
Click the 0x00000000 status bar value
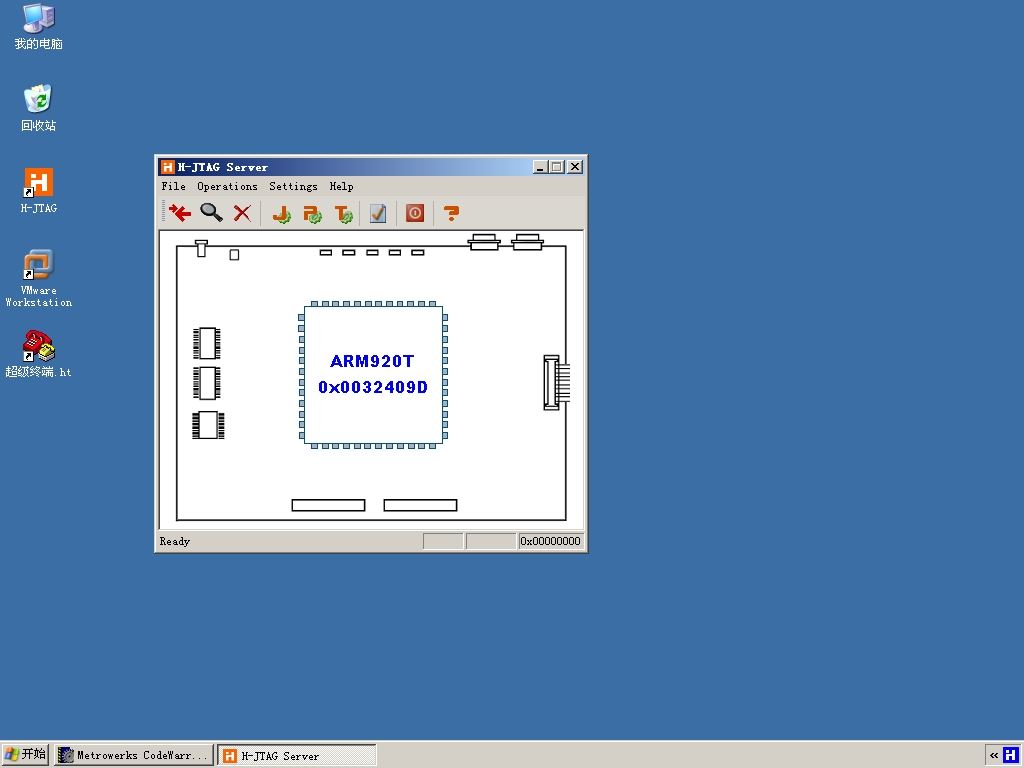tap(550, 541)
